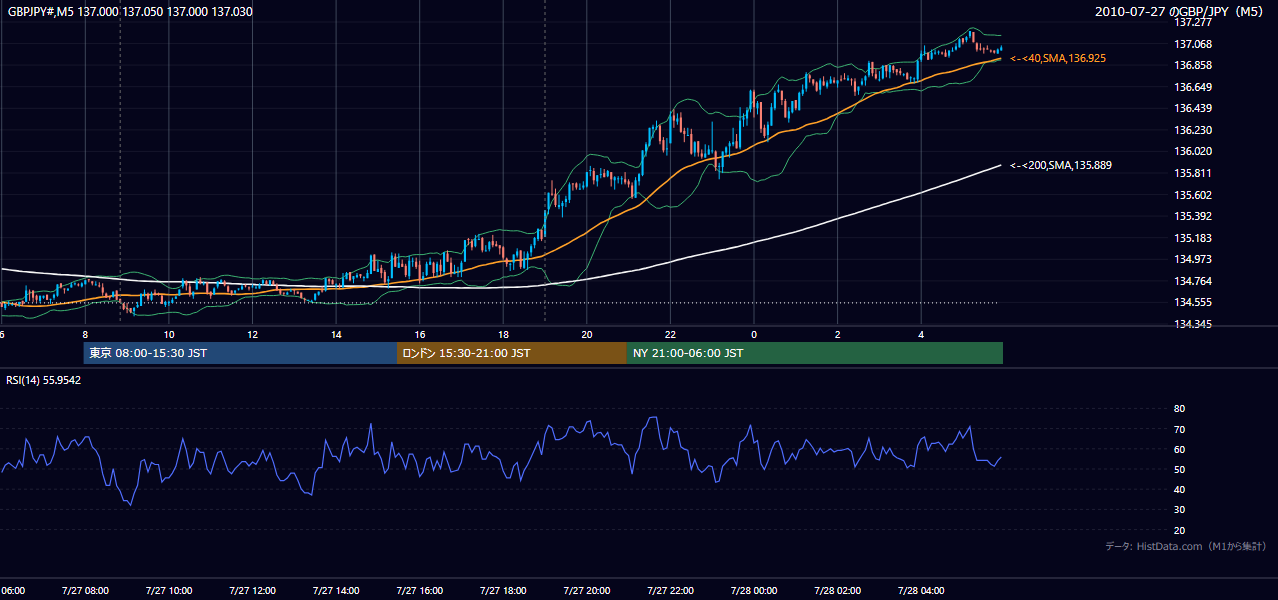Click price axis value 134.764
The height and width of the screenshot is (600, 1278).
point(1193,281)
